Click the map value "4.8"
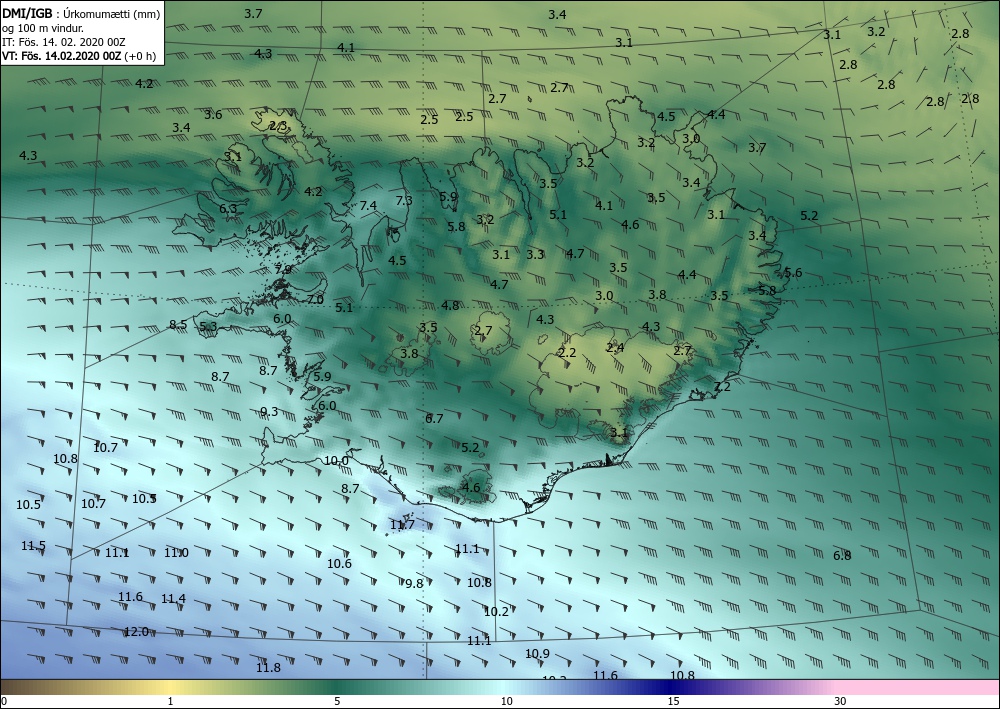The width and height of the screenshot is (1000, 709). [450, 305]
